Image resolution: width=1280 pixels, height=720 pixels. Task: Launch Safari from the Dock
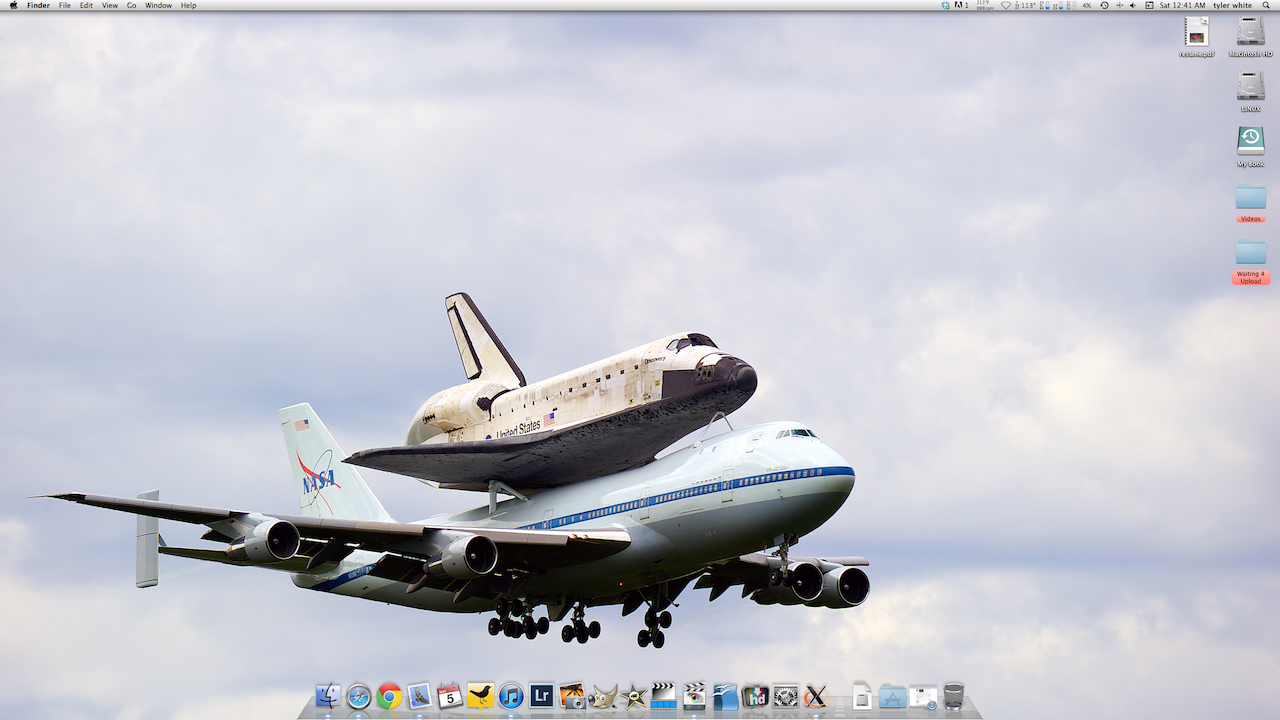tap(359, 696)
